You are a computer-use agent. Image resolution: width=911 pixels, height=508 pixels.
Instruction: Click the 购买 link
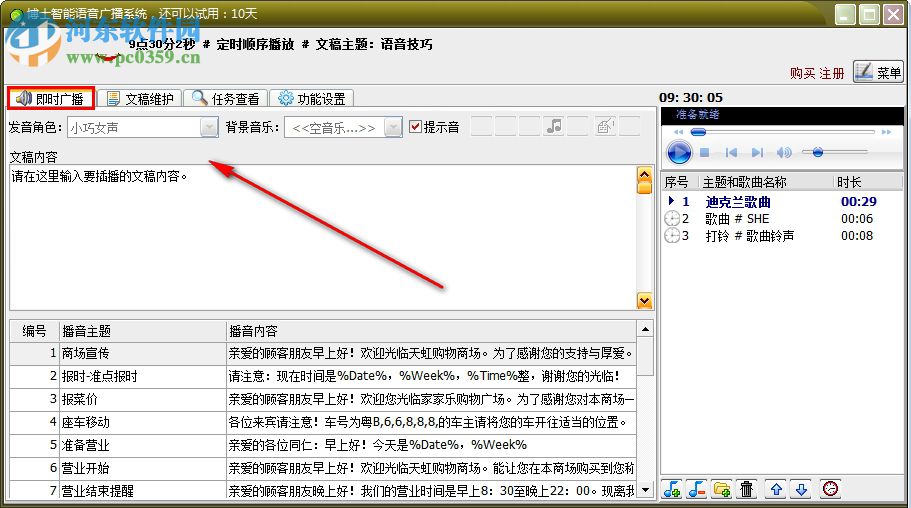tap(802, 73)
